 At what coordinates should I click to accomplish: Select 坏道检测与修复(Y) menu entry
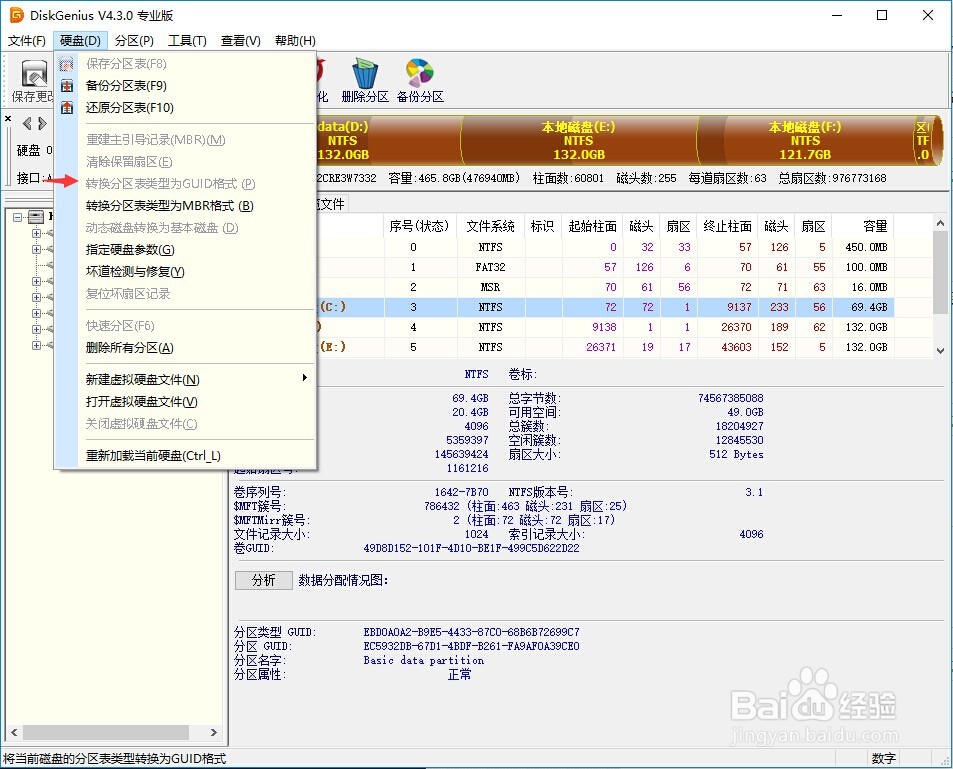pyautogui.click(x=185, y=272)
